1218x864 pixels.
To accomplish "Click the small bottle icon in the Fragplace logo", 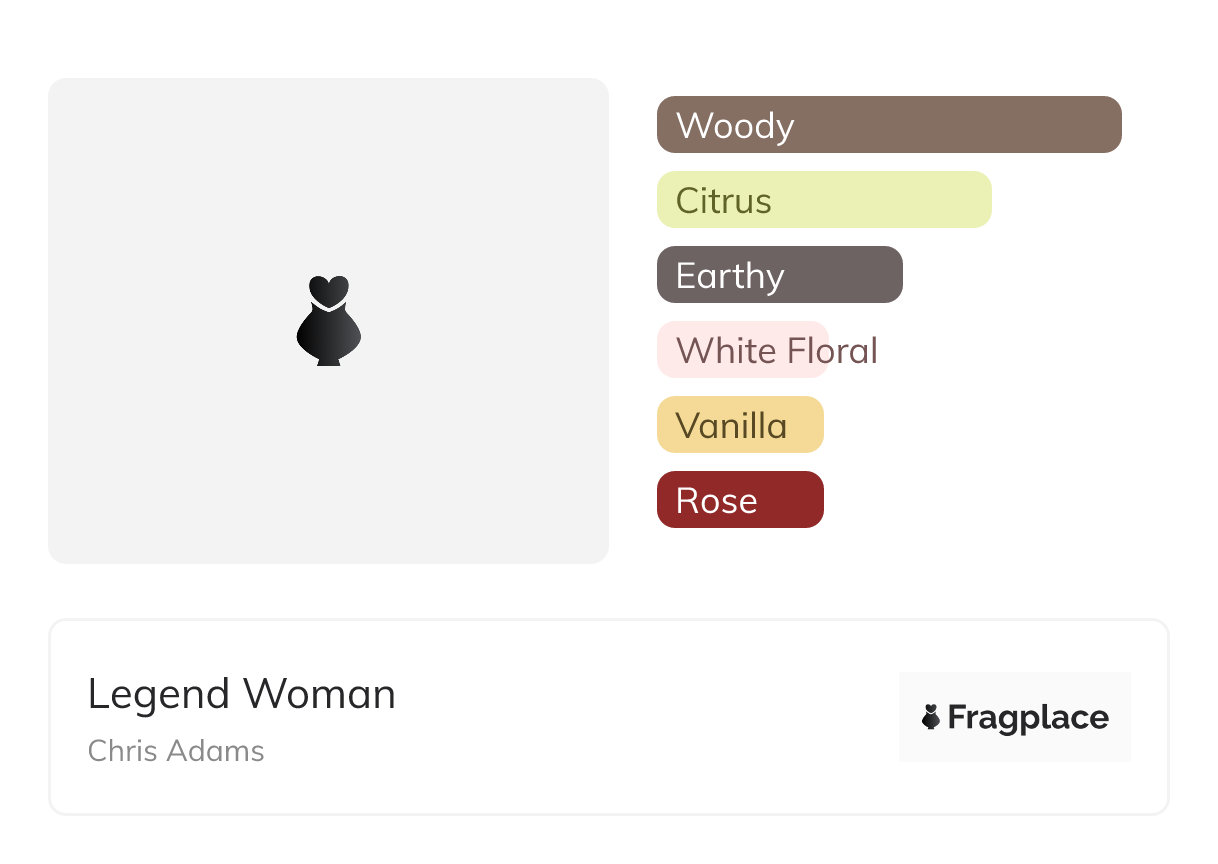I will pos(931,717).
